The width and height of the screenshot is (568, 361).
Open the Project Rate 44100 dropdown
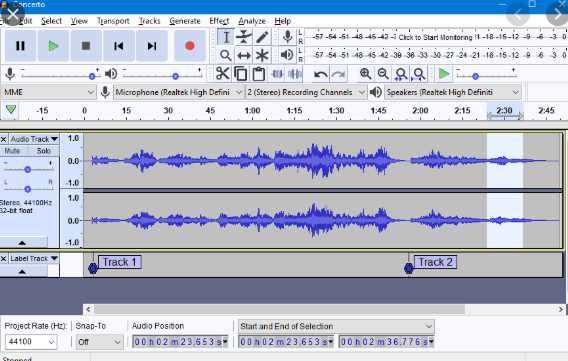click(31, 341)
